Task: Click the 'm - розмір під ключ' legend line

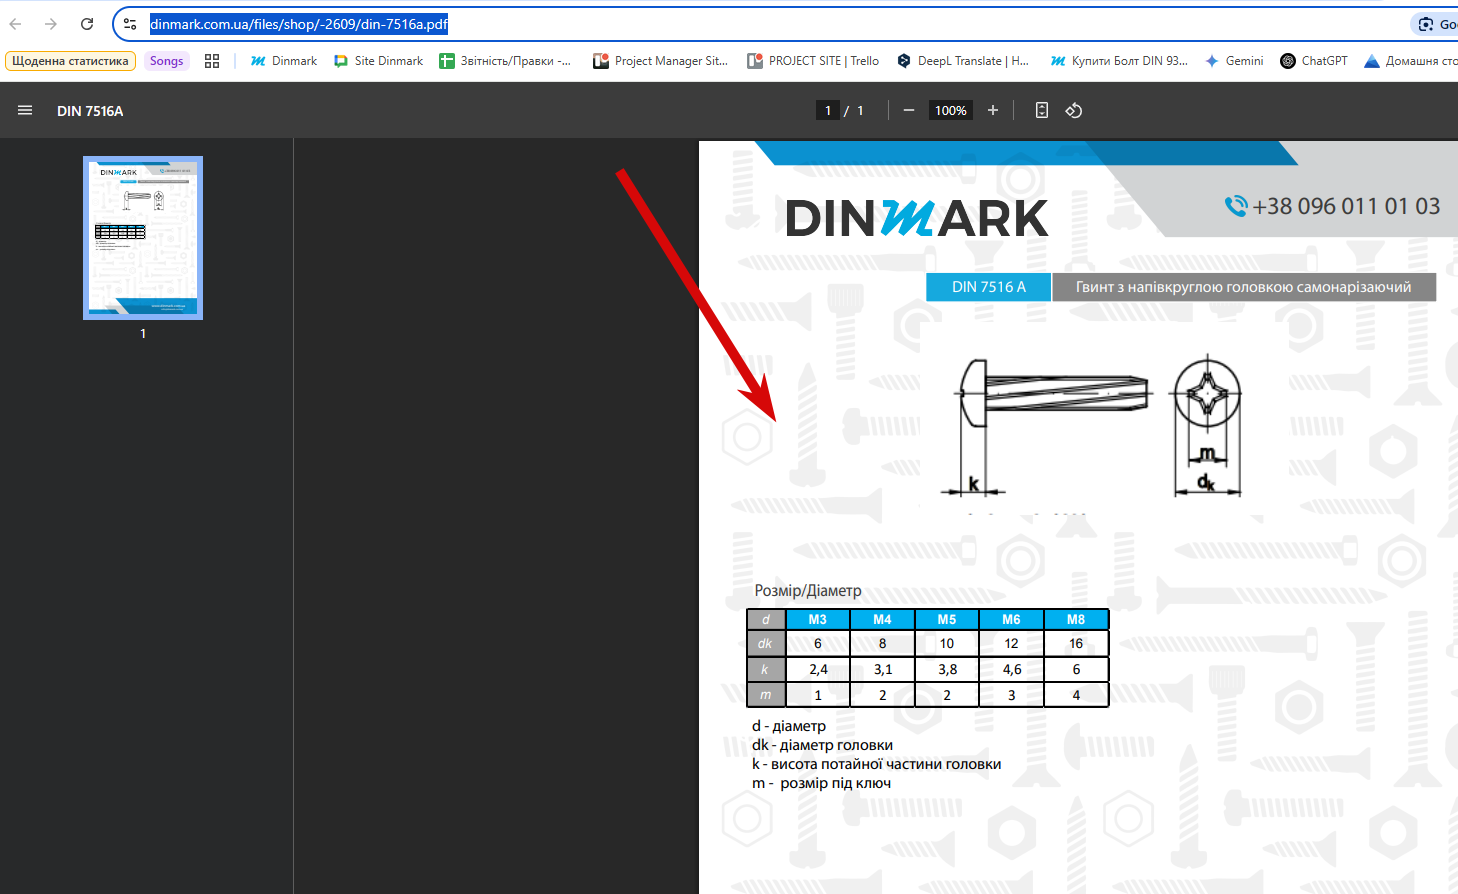Action: click(821, 783)
